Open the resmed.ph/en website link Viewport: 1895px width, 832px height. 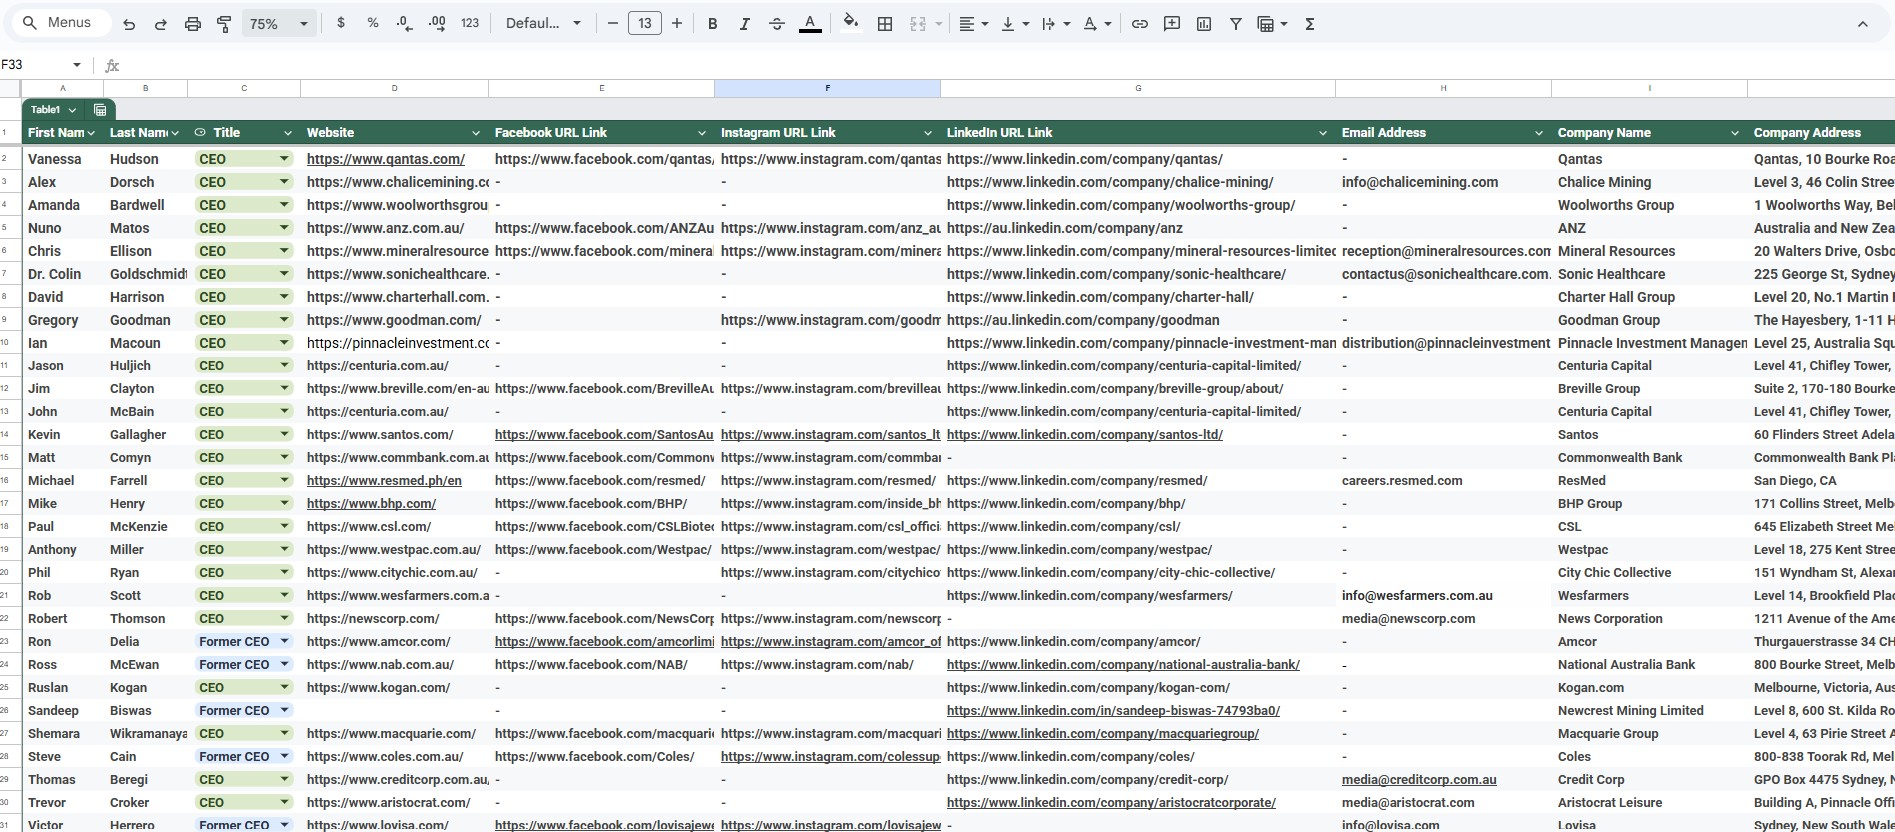point(384,481)
